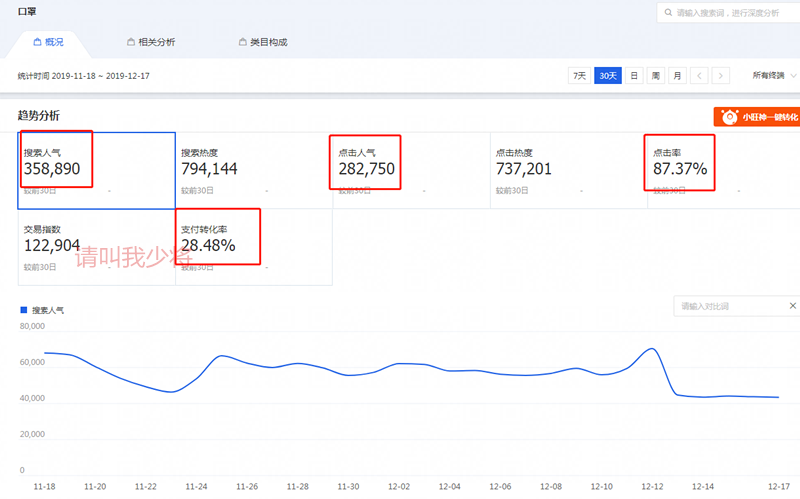Image resolution: width=800 pixels, height=499 pixels.
Task: Click the 搜索人气 blue legend marker
Action: tap(24, 311)
